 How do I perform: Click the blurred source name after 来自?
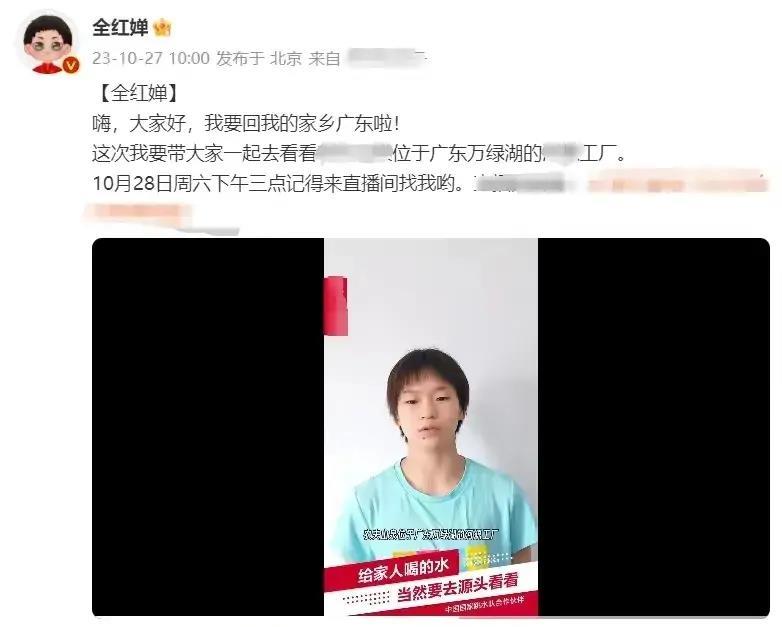coord(387,57)
